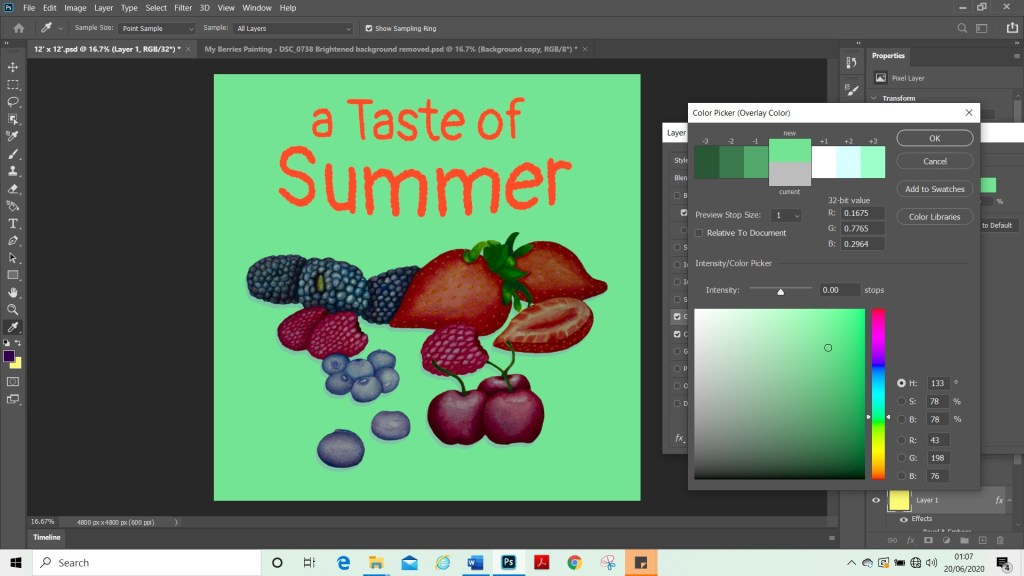Open Eyedropper tool preset dropdown arrow
The height and width of the screenshot is (576, 1024).
click(60, 29)
